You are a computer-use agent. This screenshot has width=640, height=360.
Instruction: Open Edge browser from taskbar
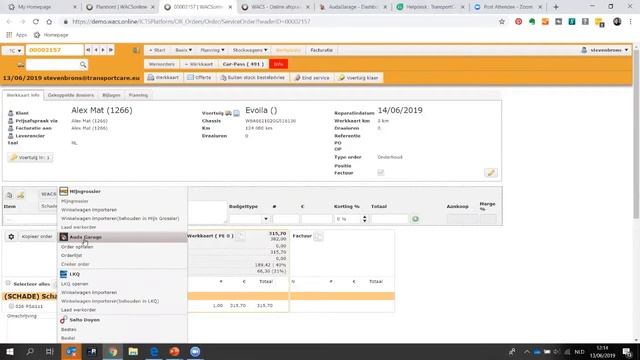coord(154,351)
